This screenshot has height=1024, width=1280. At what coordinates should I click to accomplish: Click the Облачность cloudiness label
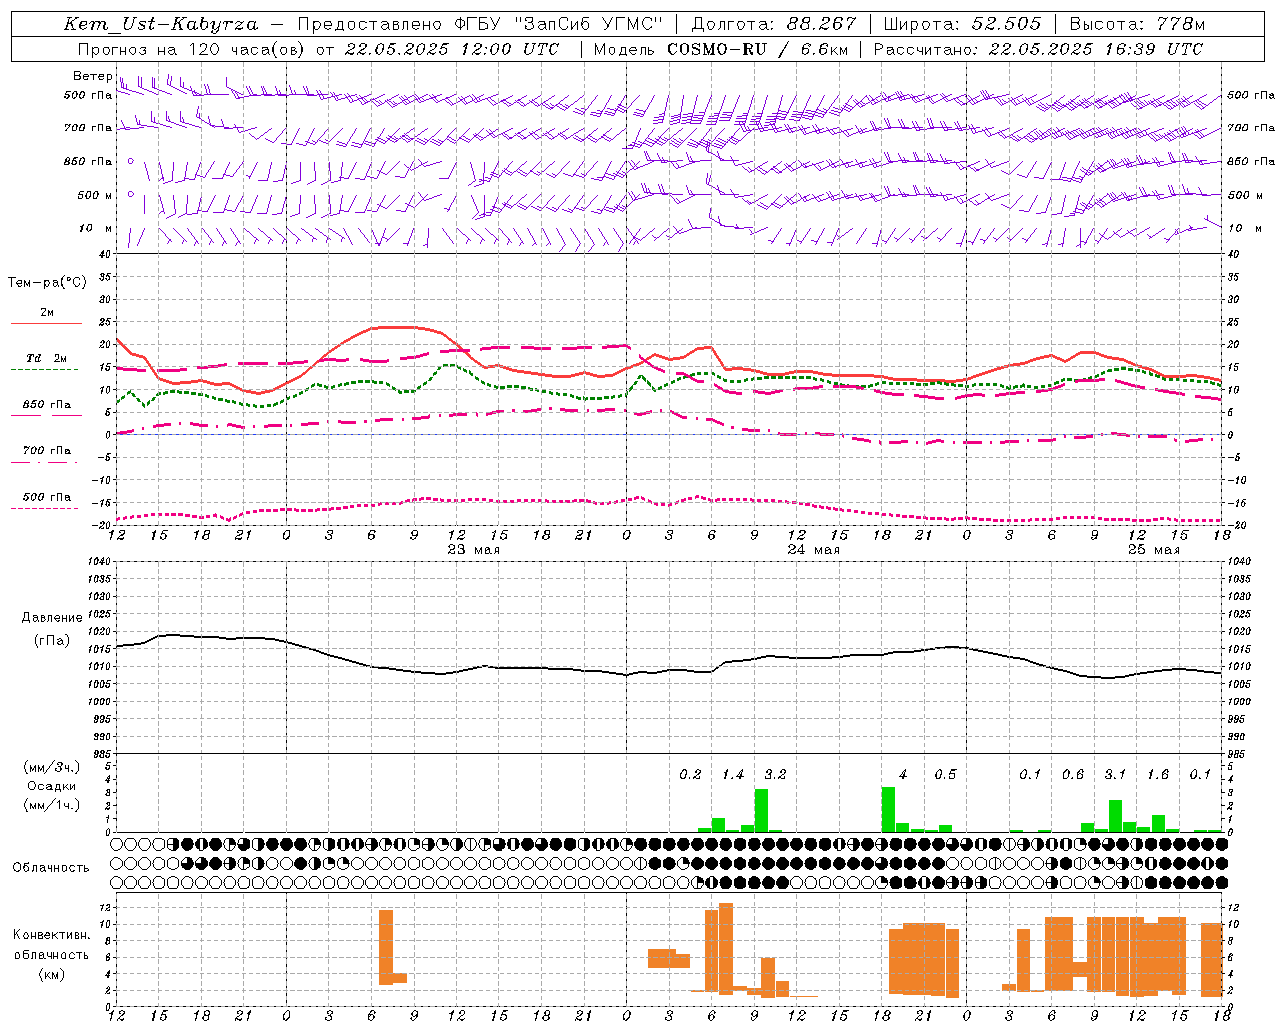click(51, 867)
